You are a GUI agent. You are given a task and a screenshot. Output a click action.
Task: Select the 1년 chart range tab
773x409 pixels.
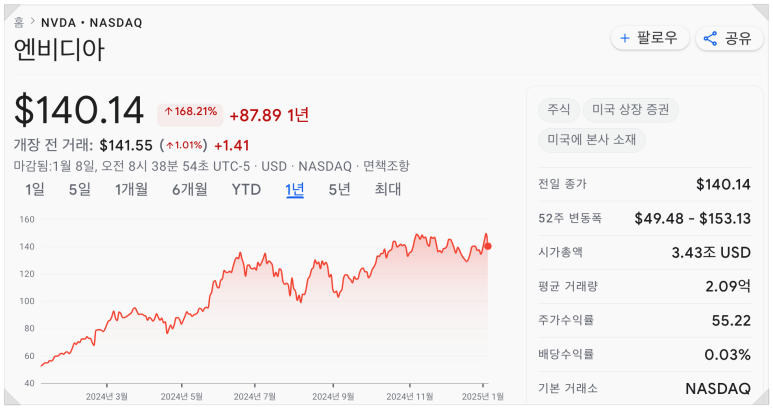tap(295, 189)
